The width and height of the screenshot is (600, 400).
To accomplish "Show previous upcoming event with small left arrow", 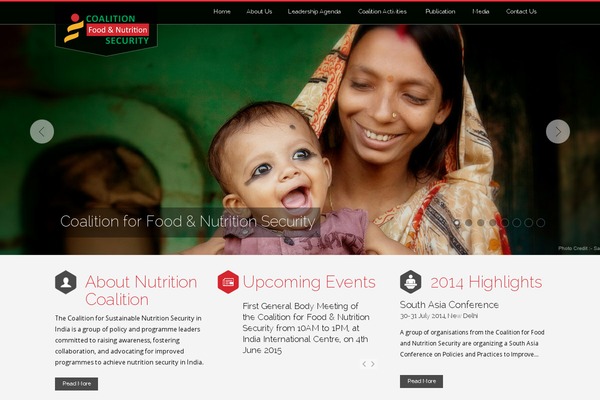I will (x=364, y=364).
